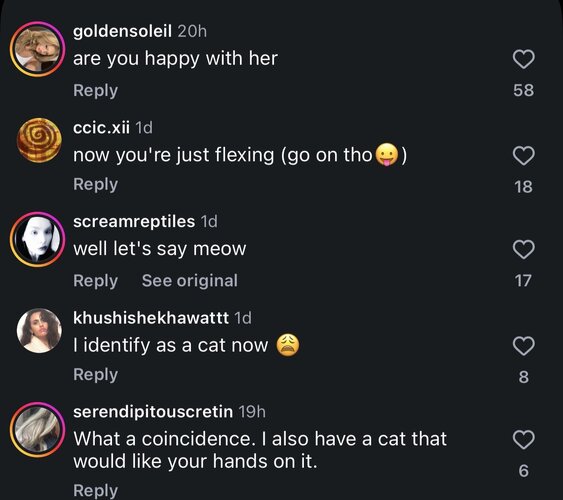Heart khushishekhawattt's cat comment
563x500 pixels.
524,346
